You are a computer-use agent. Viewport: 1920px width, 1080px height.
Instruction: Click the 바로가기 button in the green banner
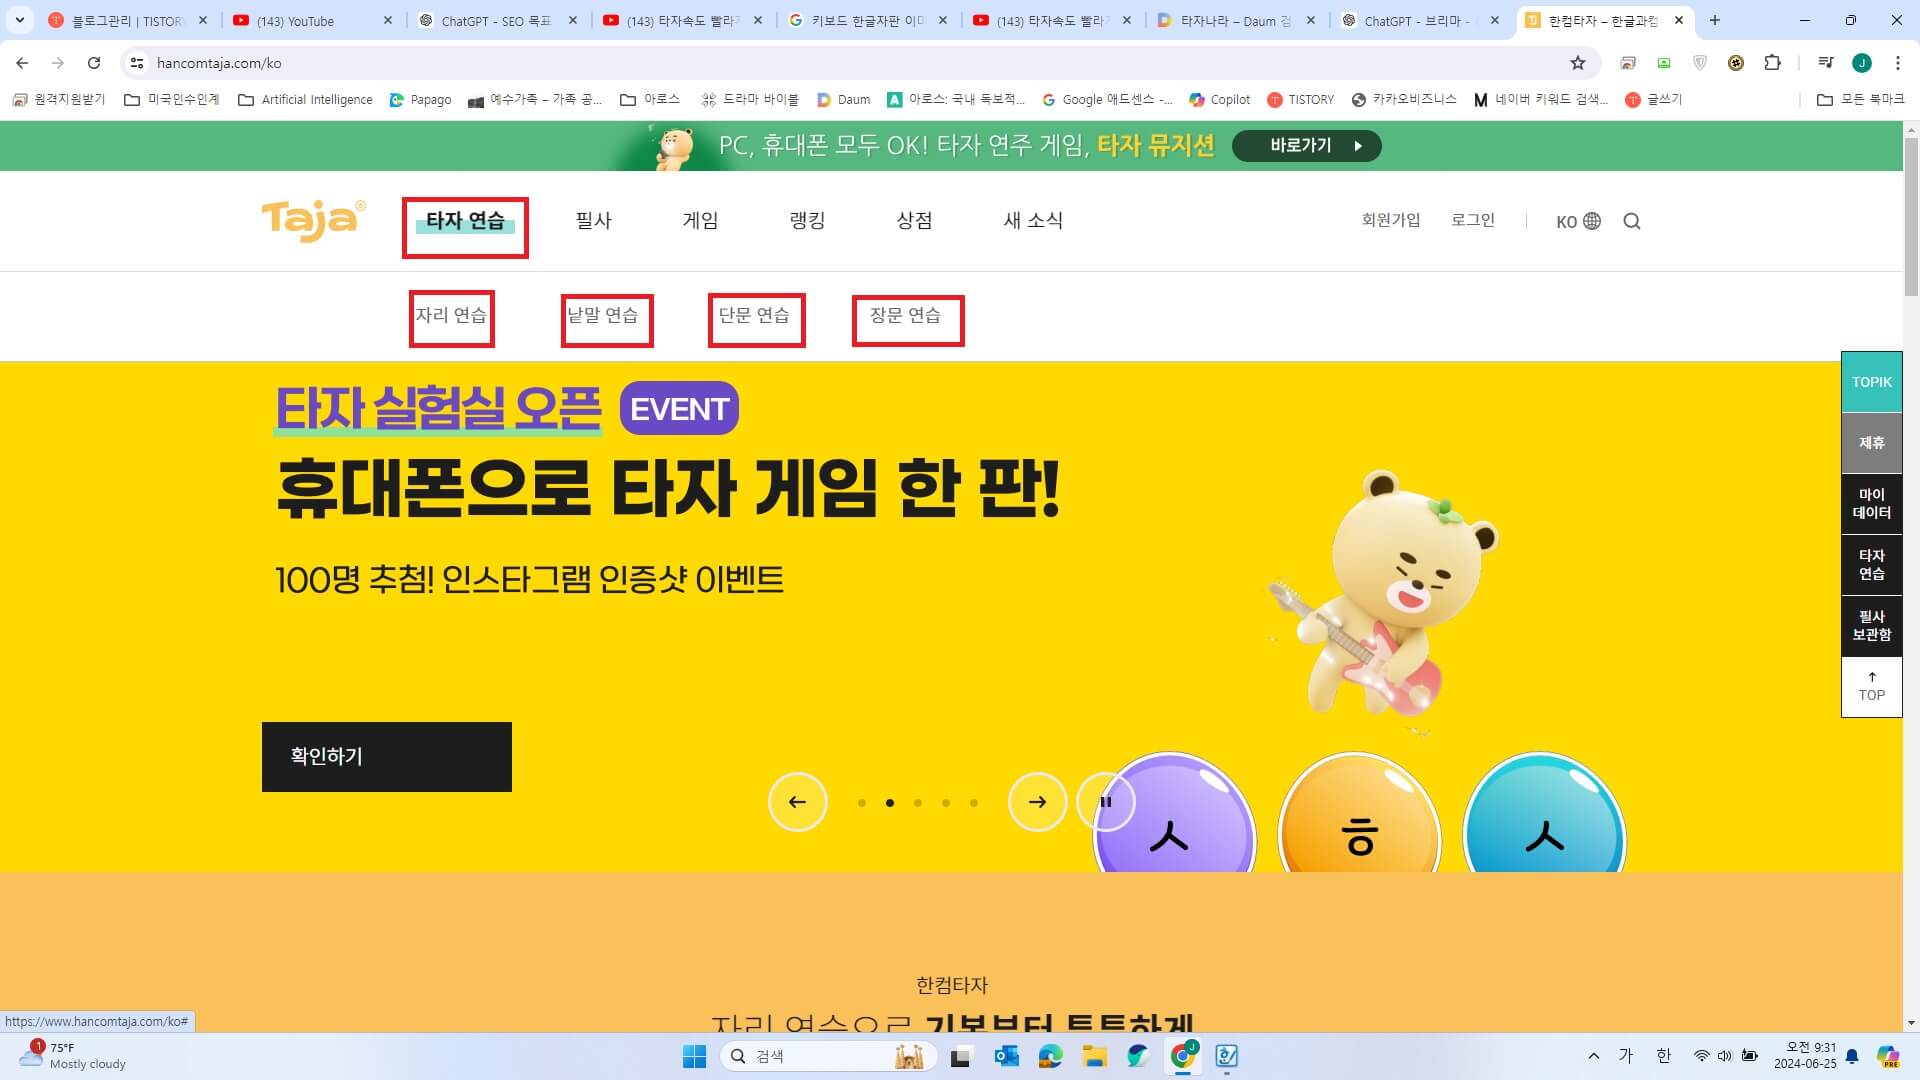pos(1305,146)
